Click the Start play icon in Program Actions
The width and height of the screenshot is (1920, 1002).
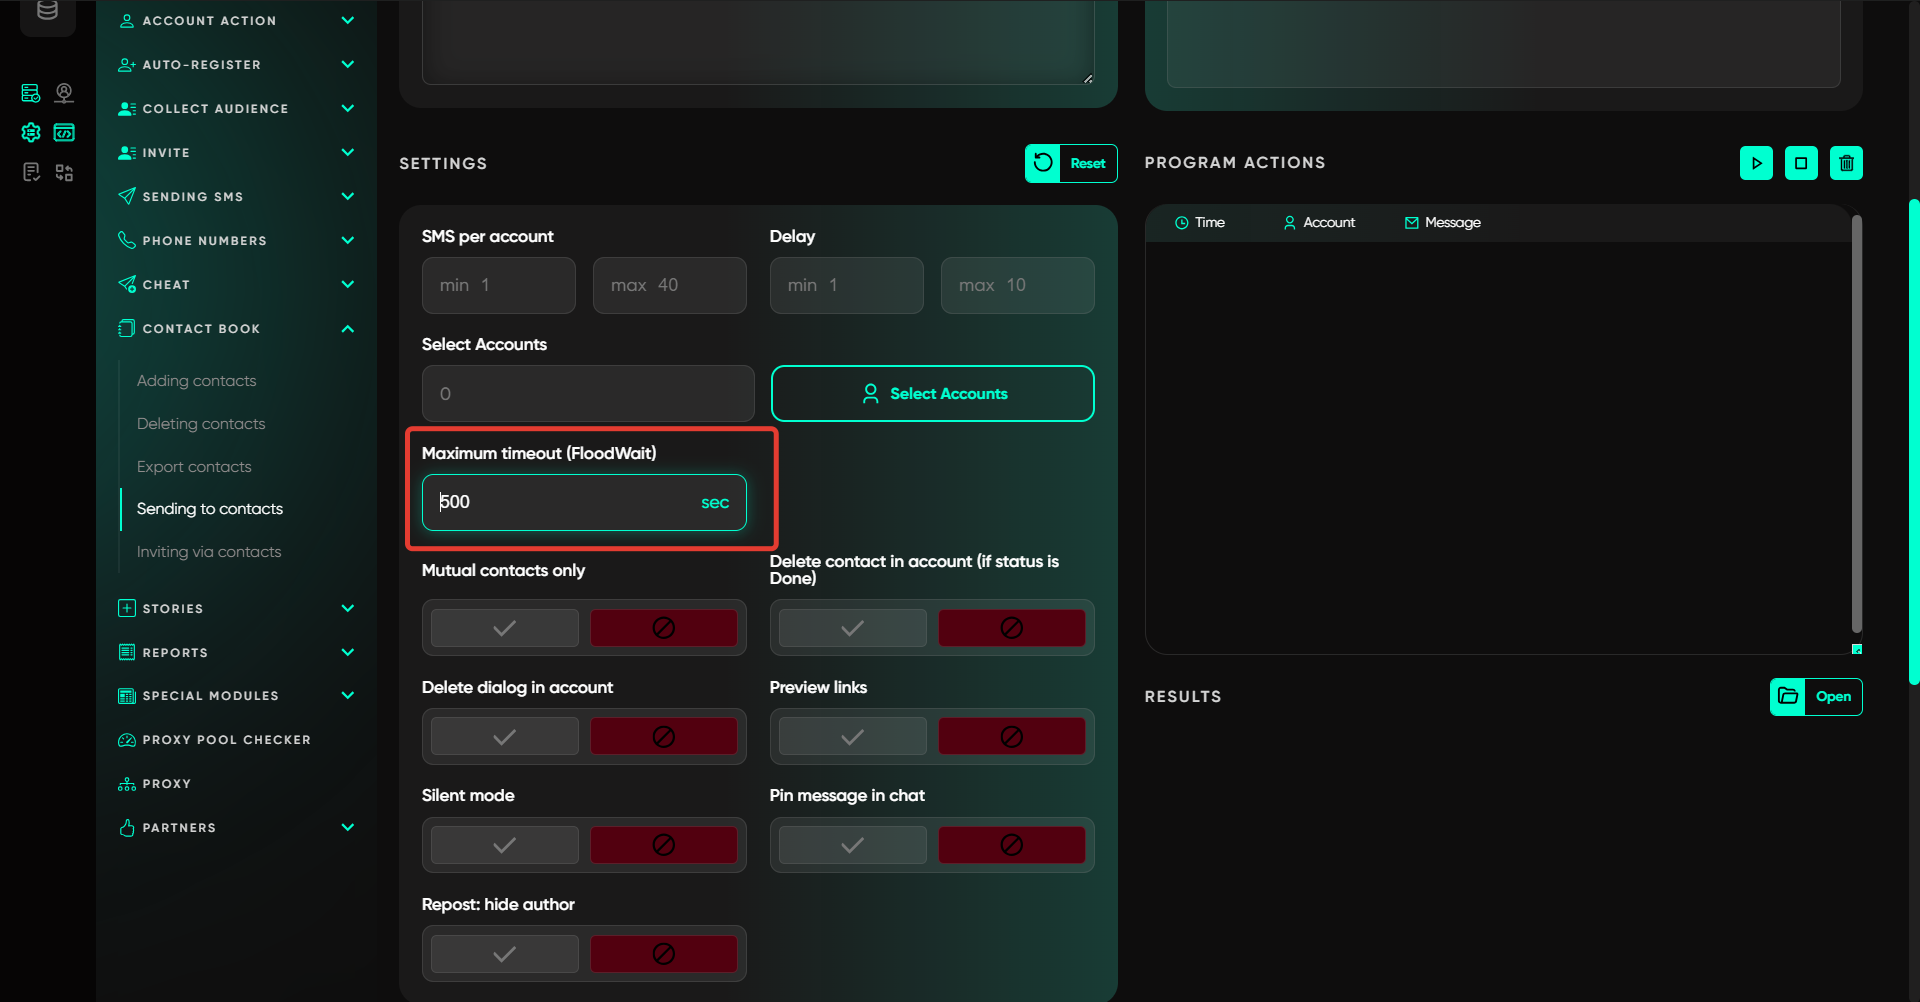coord(1756,163)
